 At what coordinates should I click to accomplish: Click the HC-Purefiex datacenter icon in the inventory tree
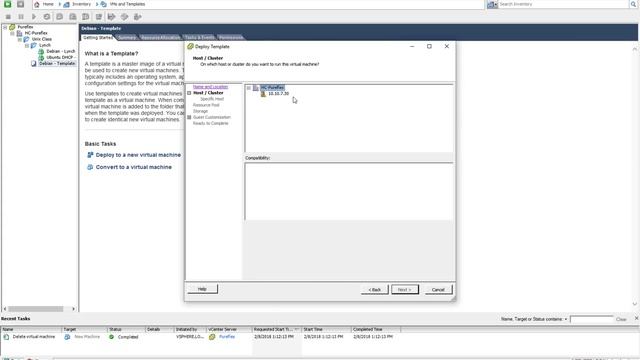tap(19, 33)
